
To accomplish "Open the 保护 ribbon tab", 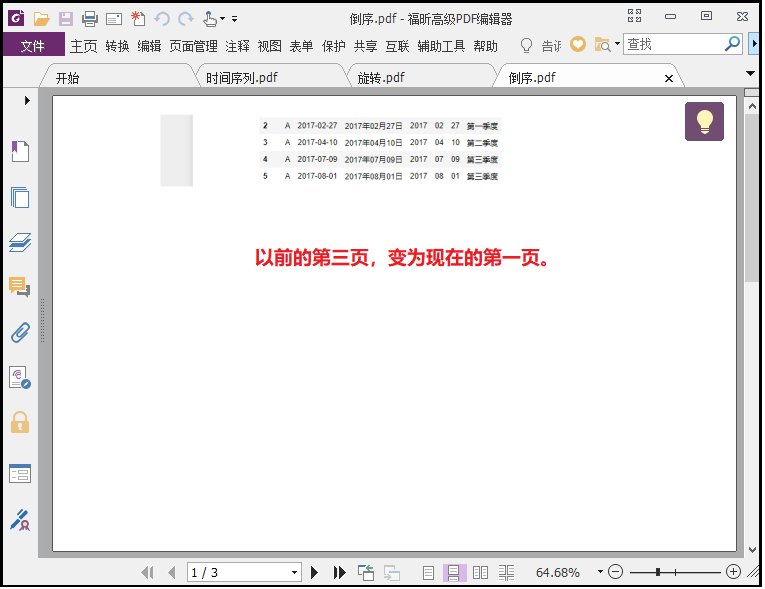I will [334, 46].
